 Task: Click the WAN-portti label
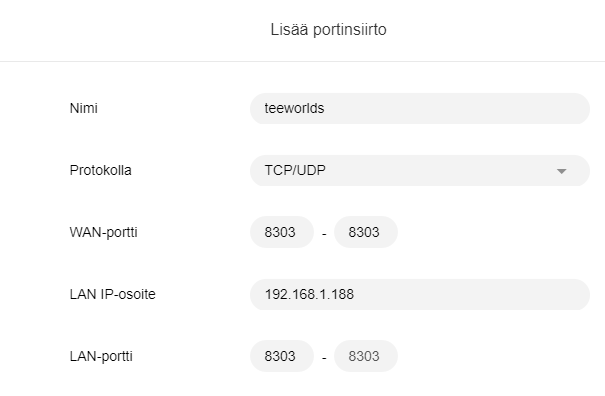103,232
